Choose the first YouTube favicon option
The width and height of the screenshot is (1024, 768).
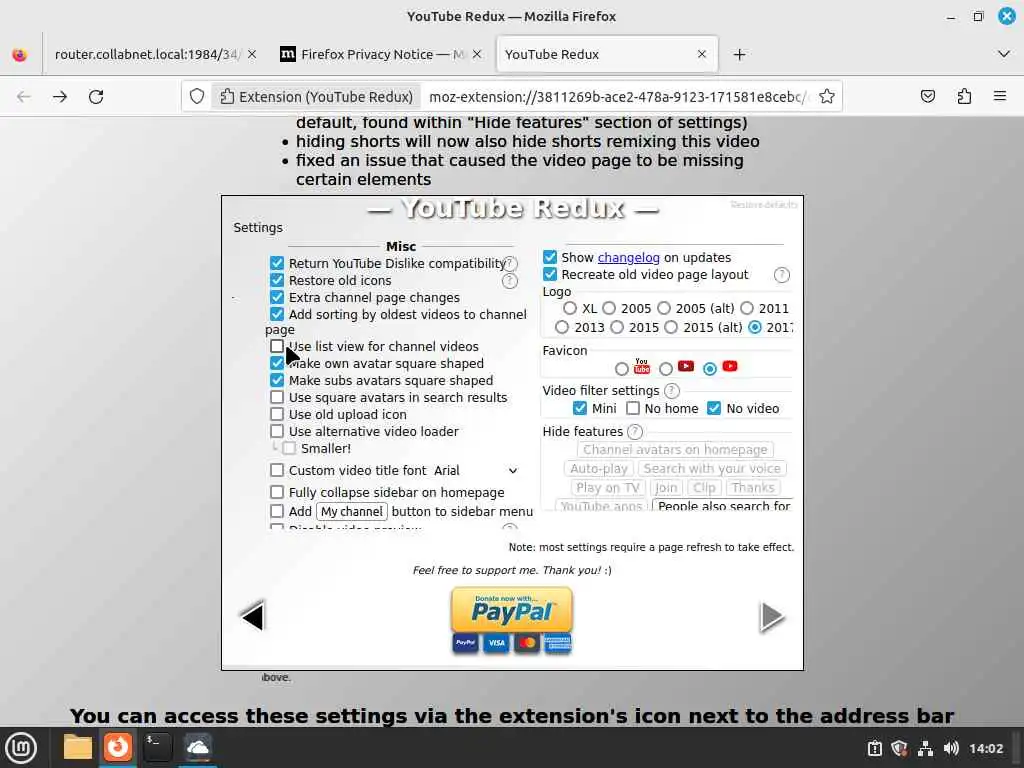coord(622,369)
